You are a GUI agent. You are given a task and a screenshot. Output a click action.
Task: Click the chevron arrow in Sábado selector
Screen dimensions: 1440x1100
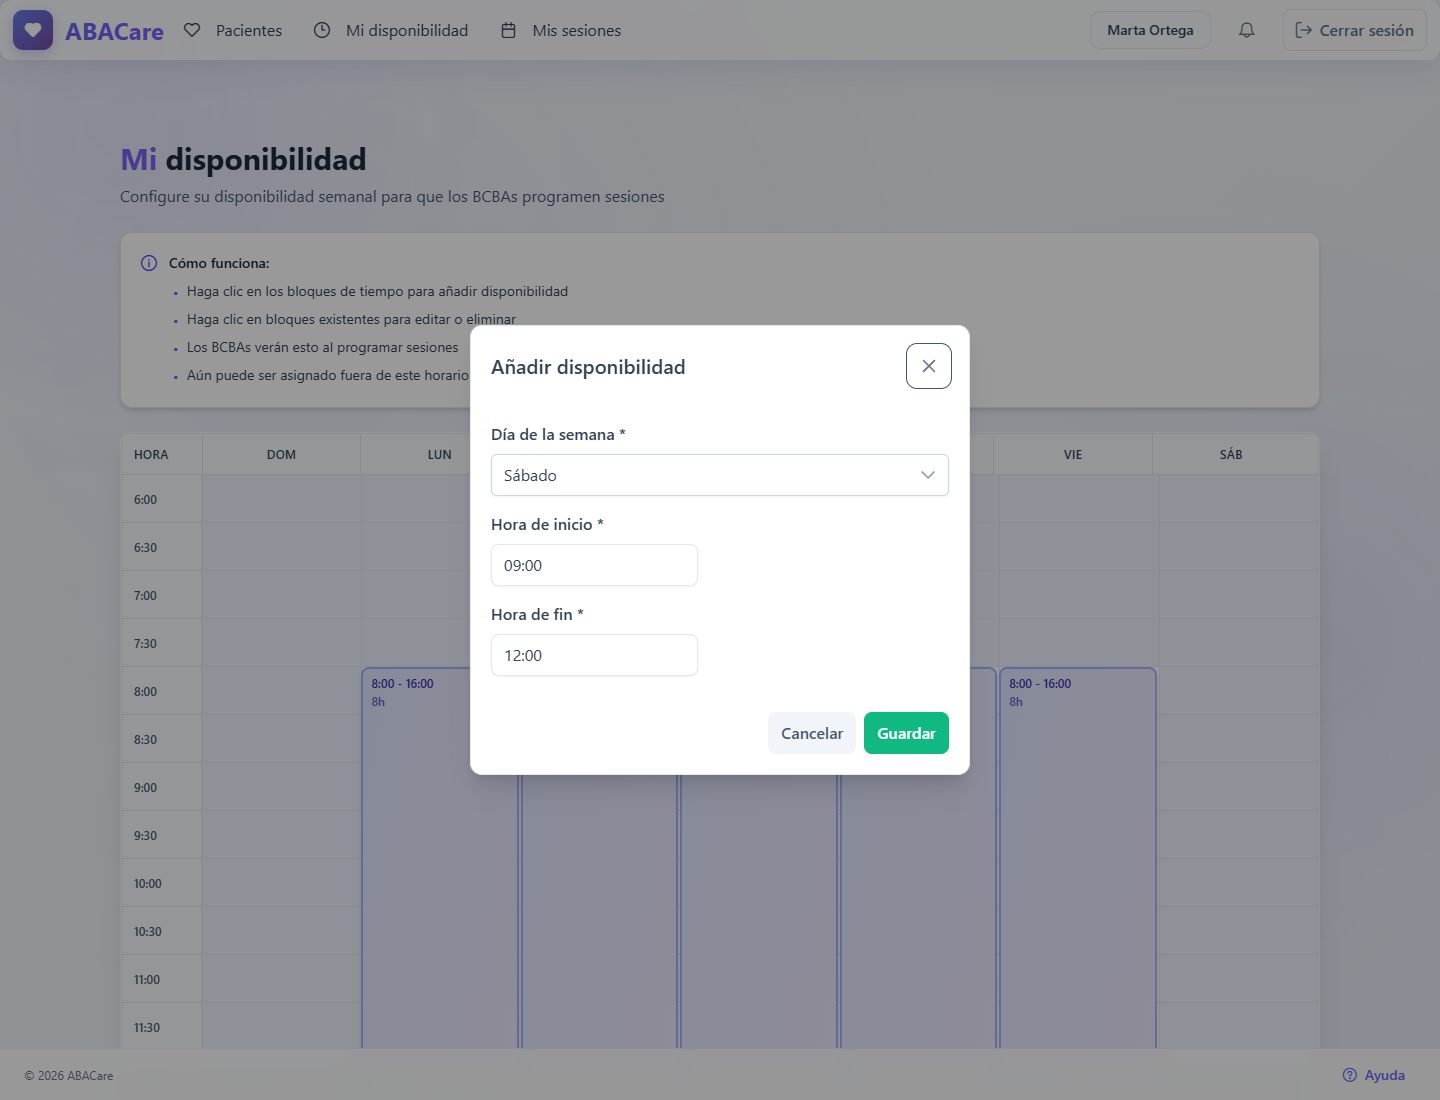point(928,475)
